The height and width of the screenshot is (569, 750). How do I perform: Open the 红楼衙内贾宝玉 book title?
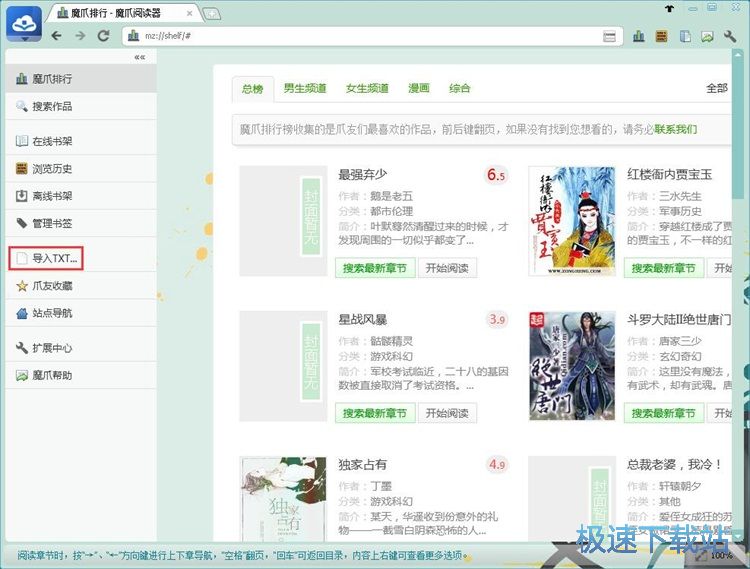click(670, 175)
